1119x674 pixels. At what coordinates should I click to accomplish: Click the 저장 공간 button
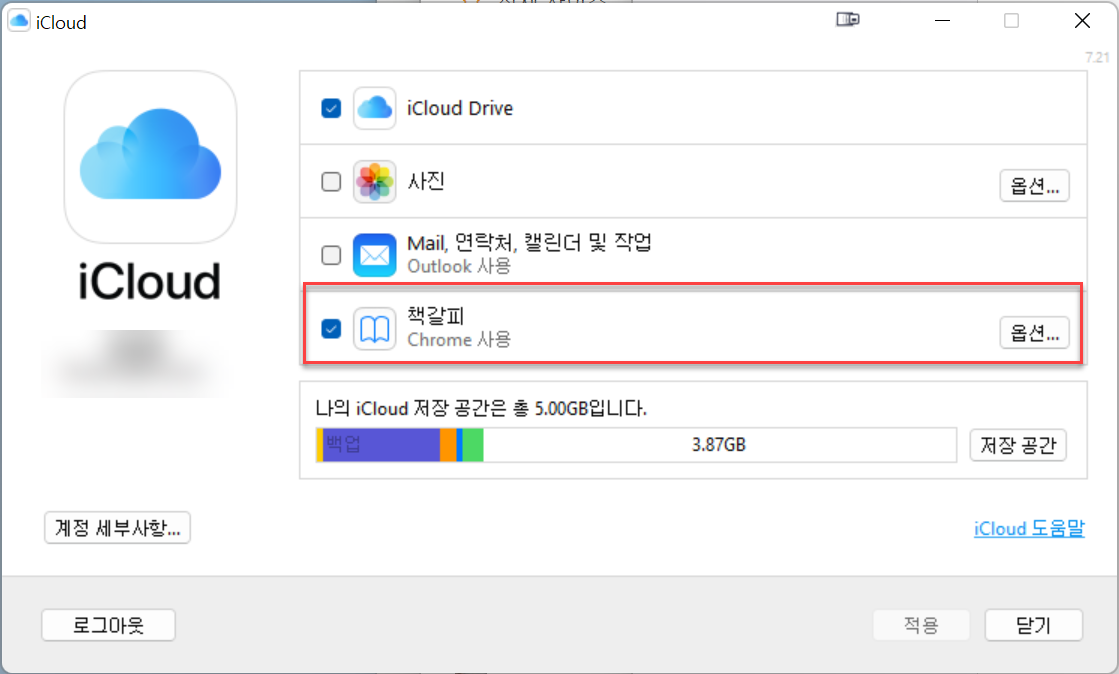[x=1018, y=445]
